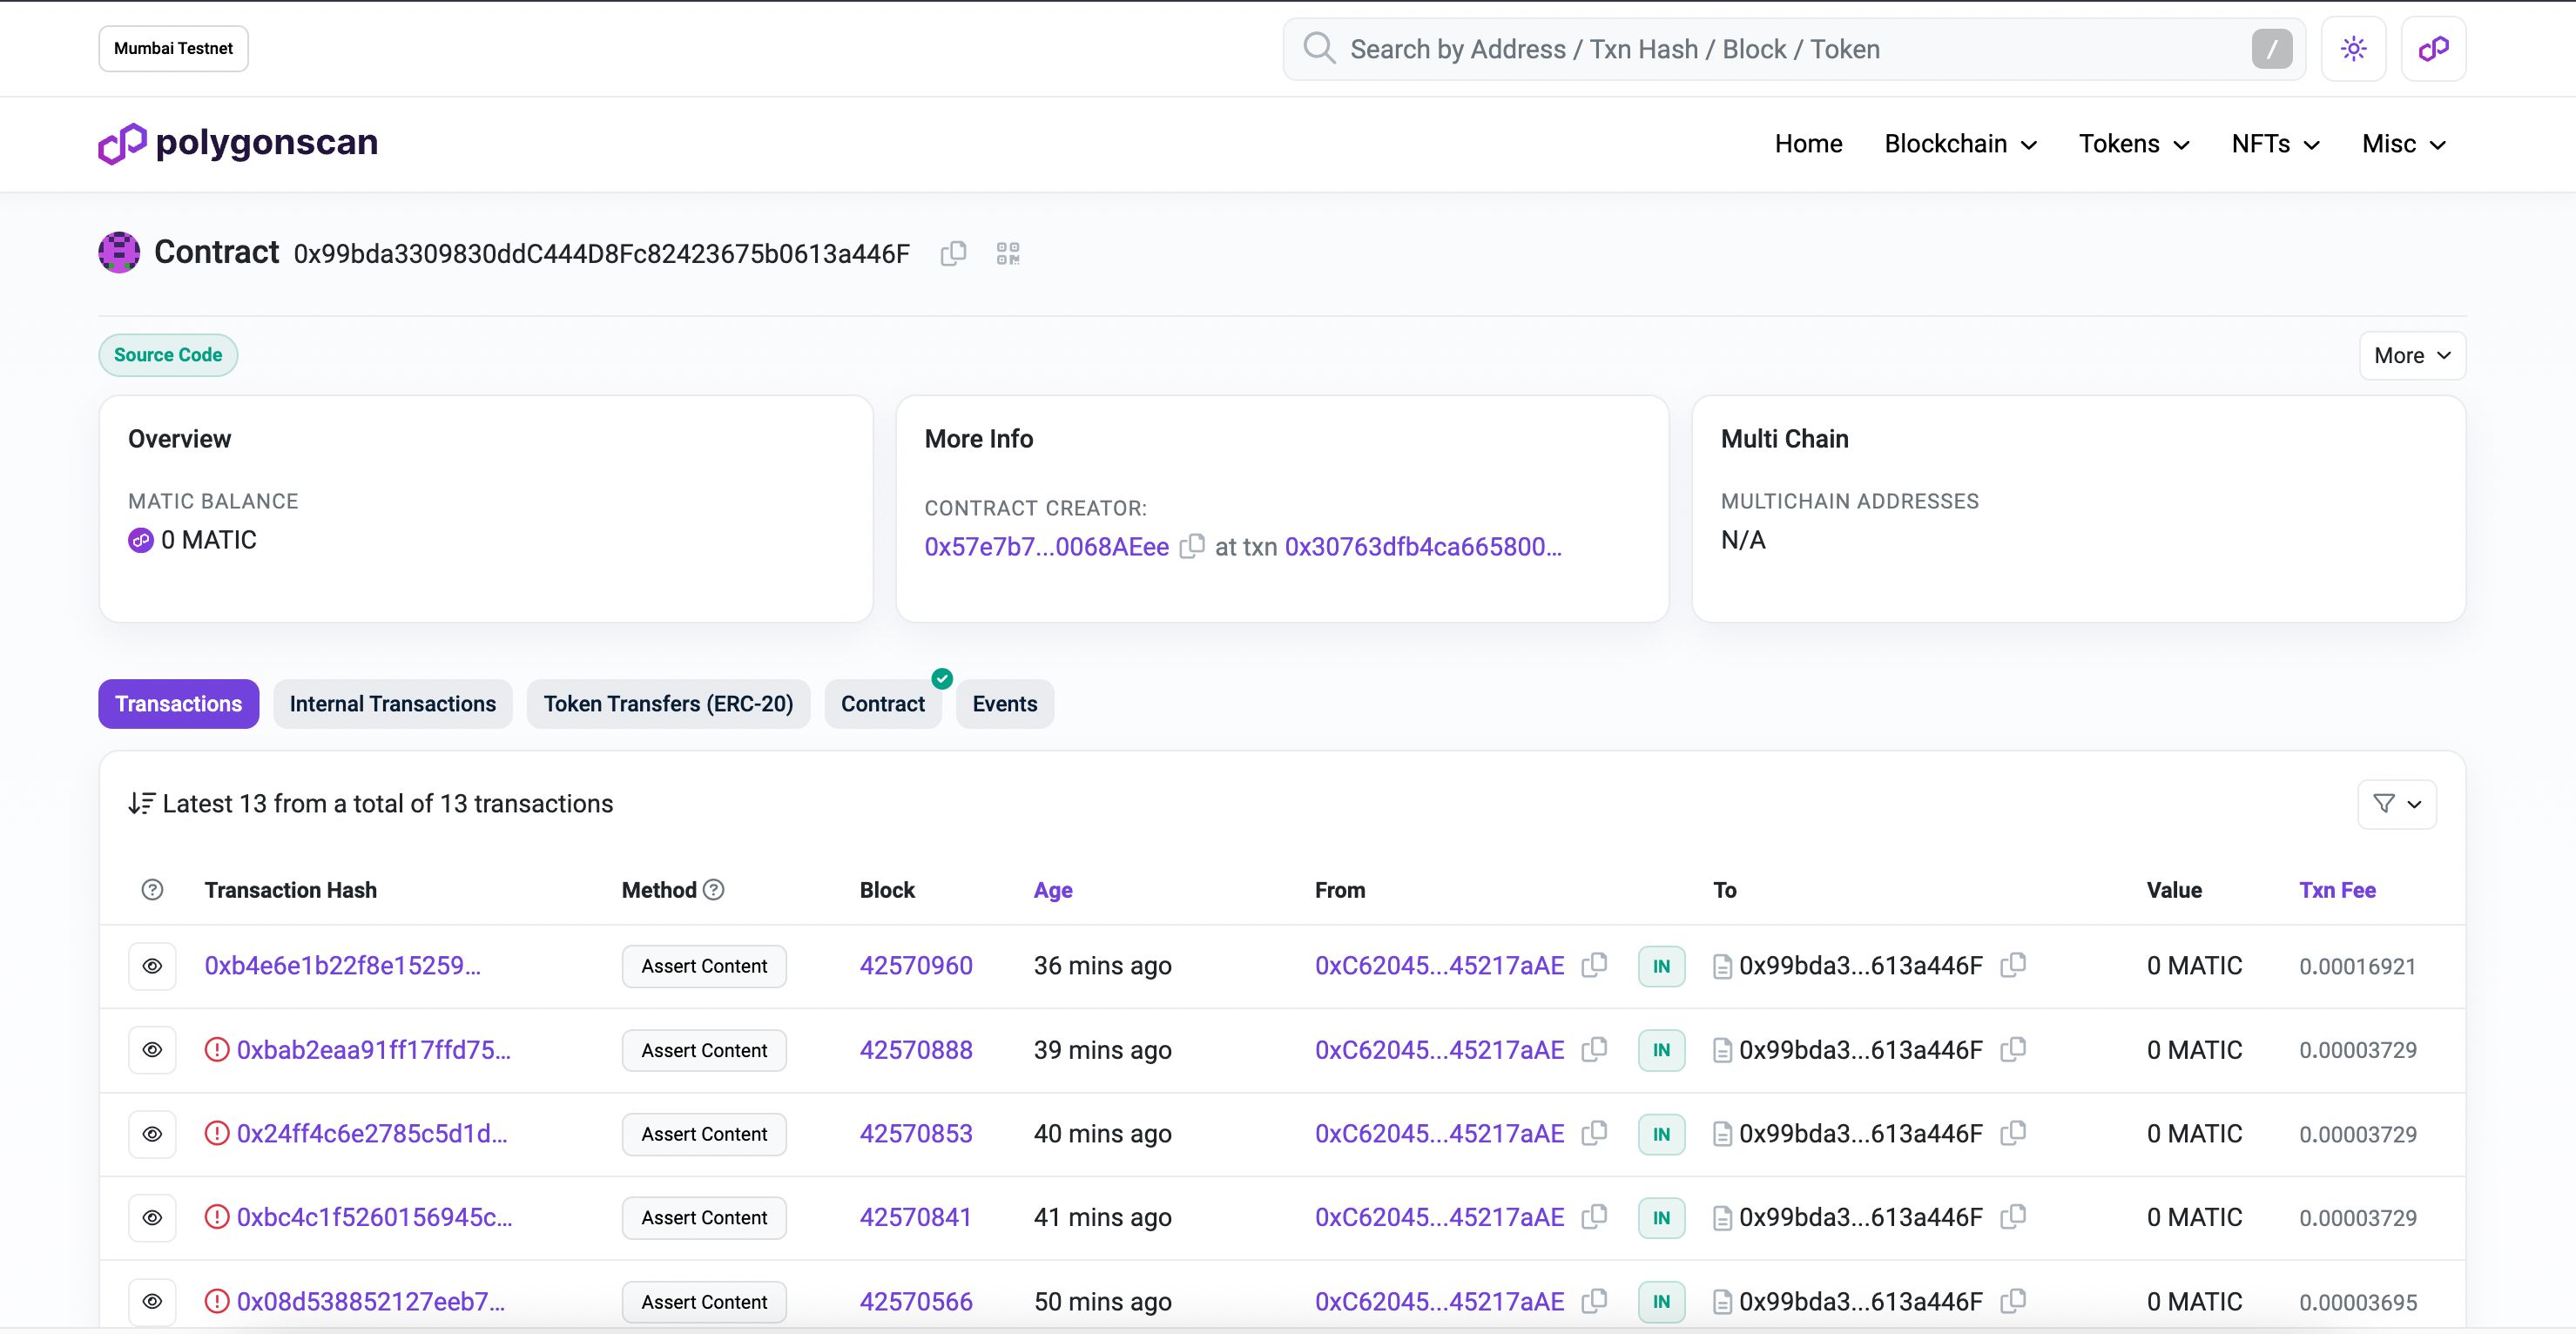Toggle the light/dark mode sun icon
This screenshot has width=2576, height=1334.
coord(2353,48)
